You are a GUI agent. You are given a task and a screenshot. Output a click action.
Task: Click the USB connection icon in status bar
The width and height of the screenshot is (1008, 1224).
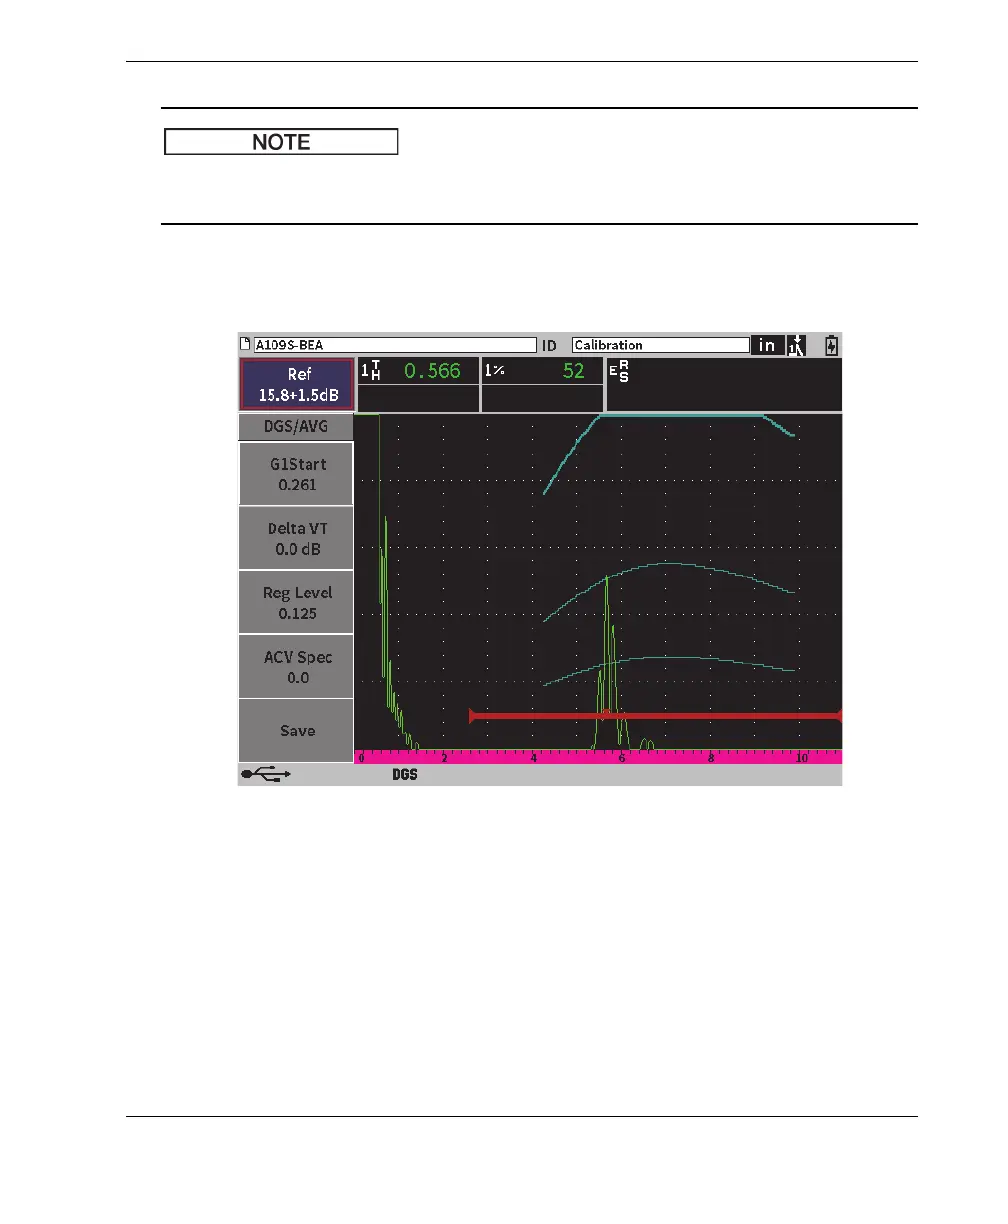(265, 775)
